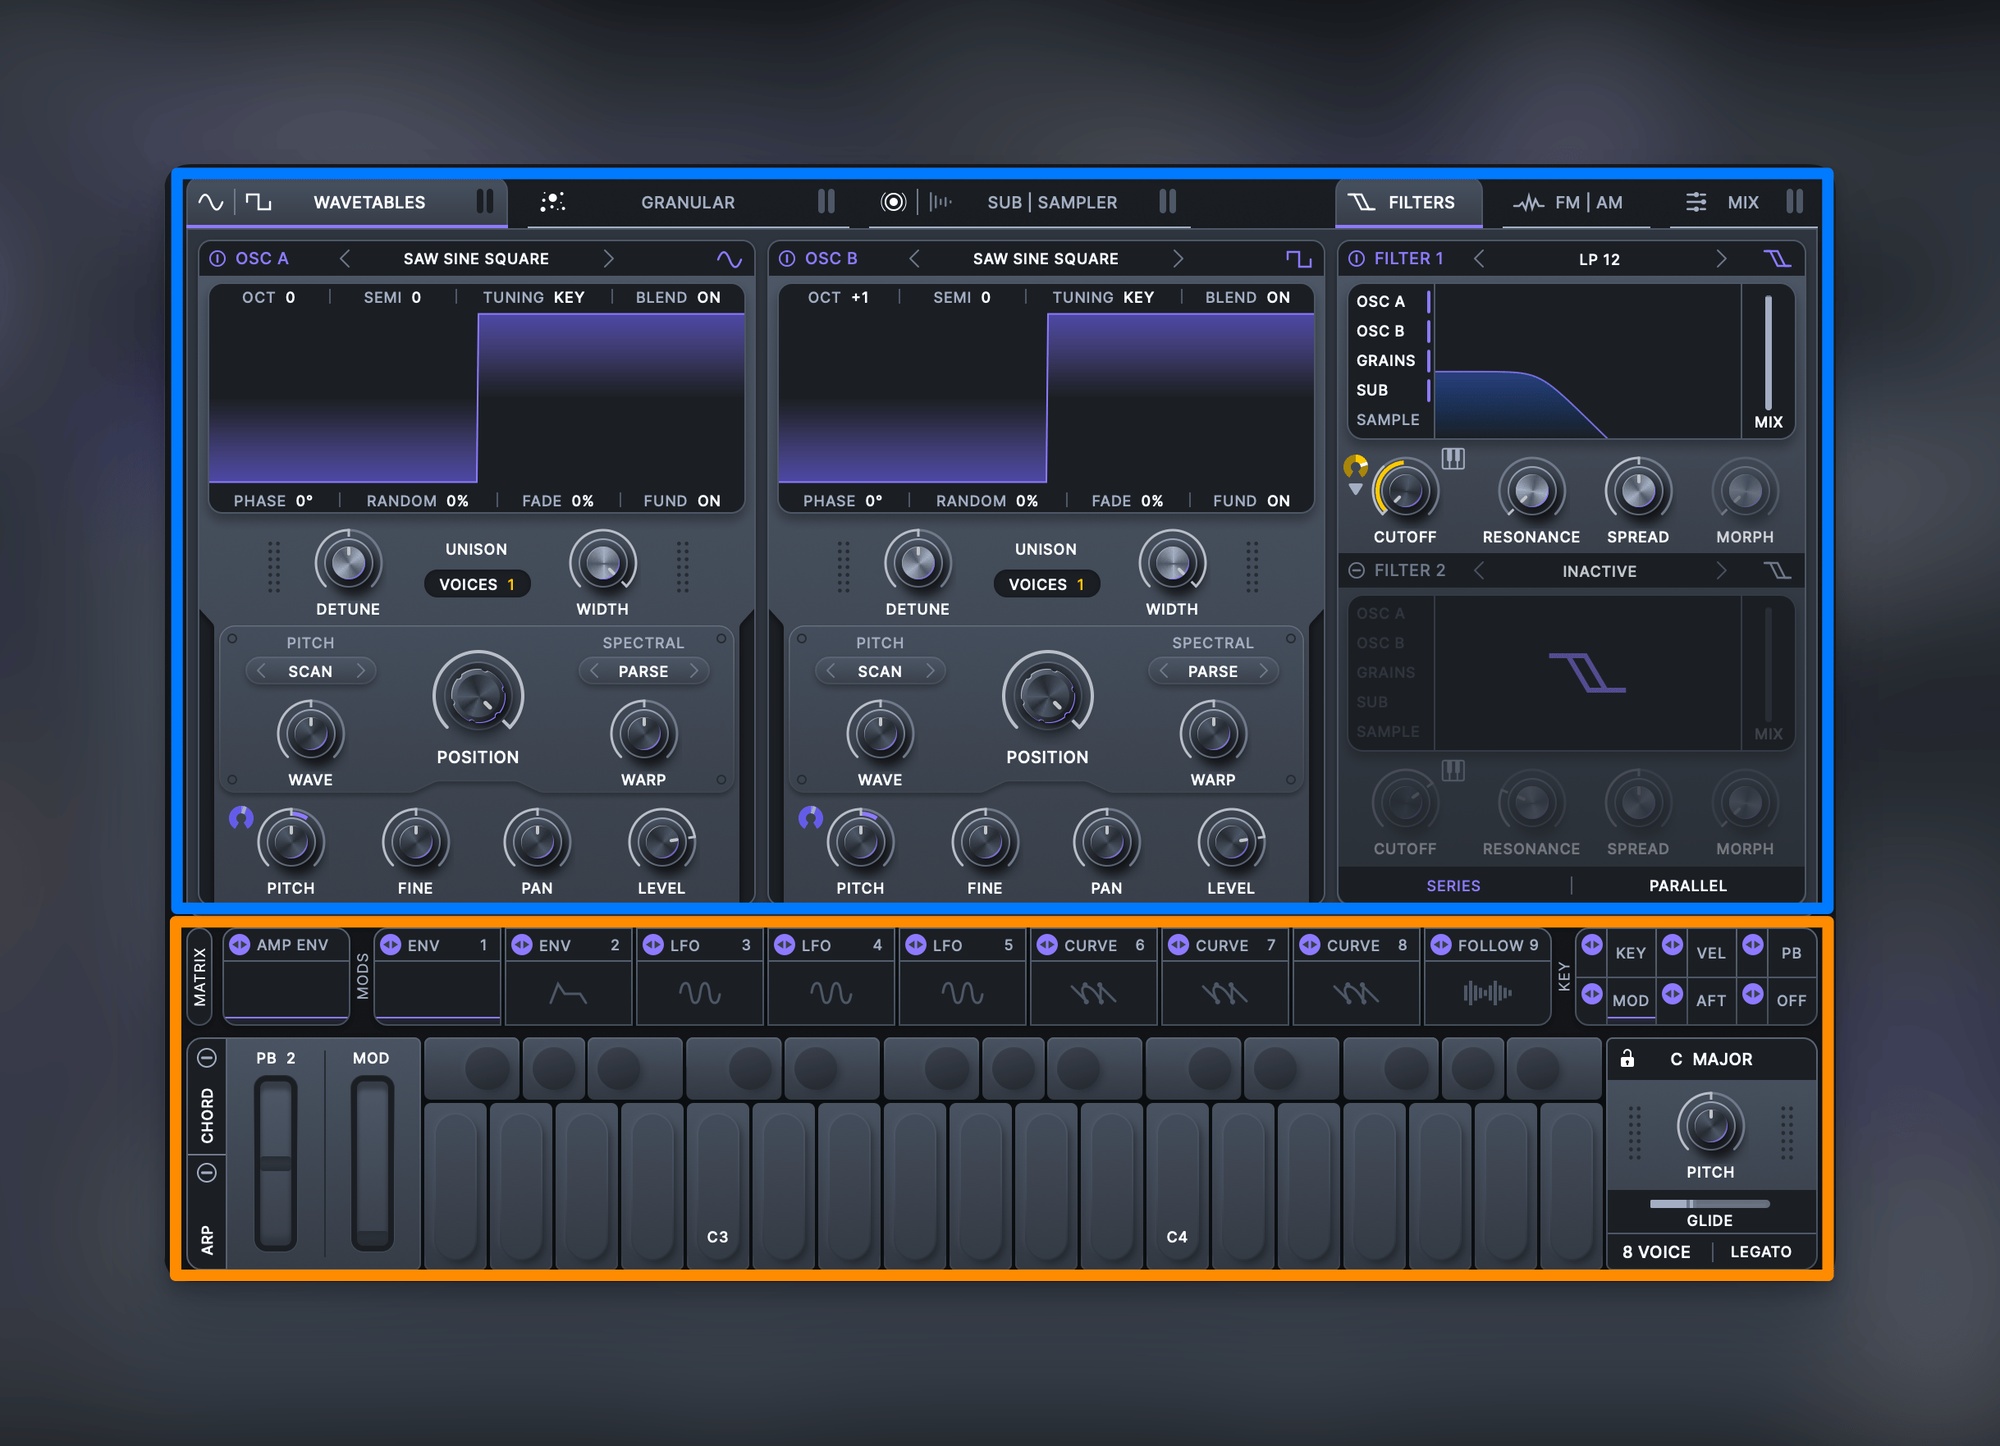
Task: Click the Granular tab particle icon
Action: tap(553, 202)
